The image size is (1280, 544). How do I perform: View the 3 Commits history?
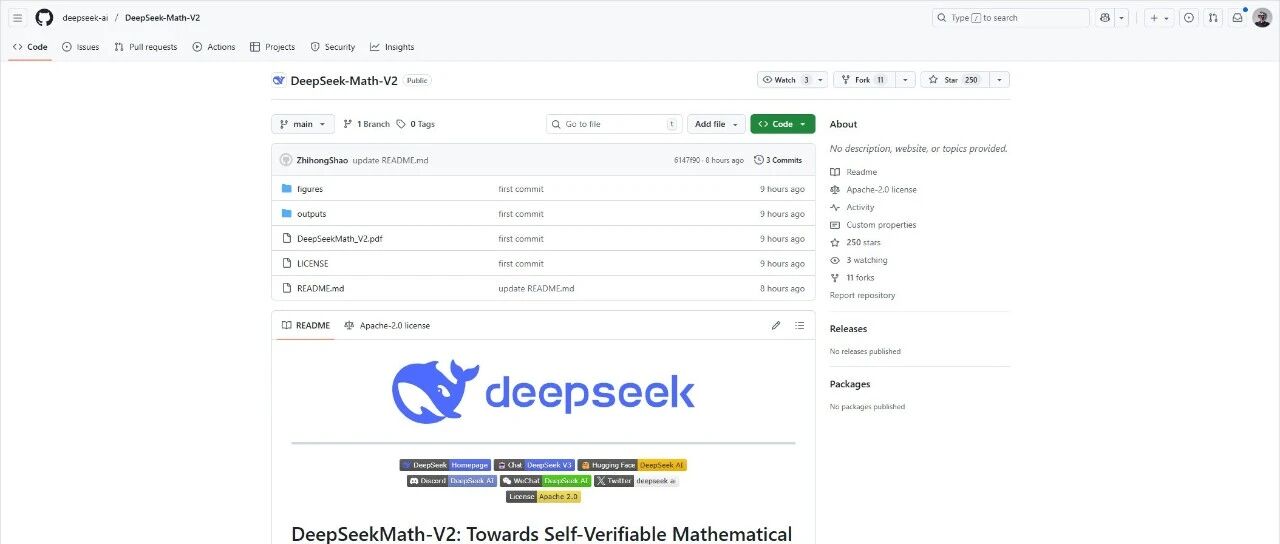click(778, 160)
